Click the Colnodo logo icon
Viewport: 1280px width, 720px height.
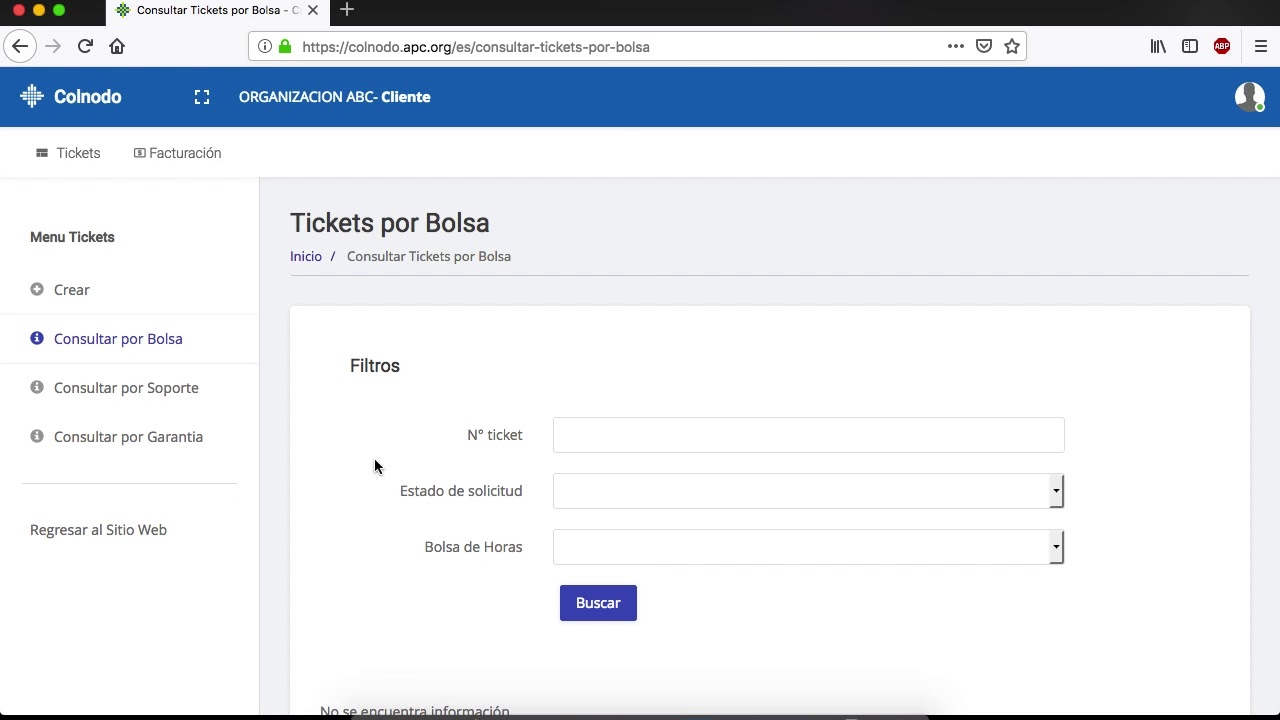tap(32, 96)
